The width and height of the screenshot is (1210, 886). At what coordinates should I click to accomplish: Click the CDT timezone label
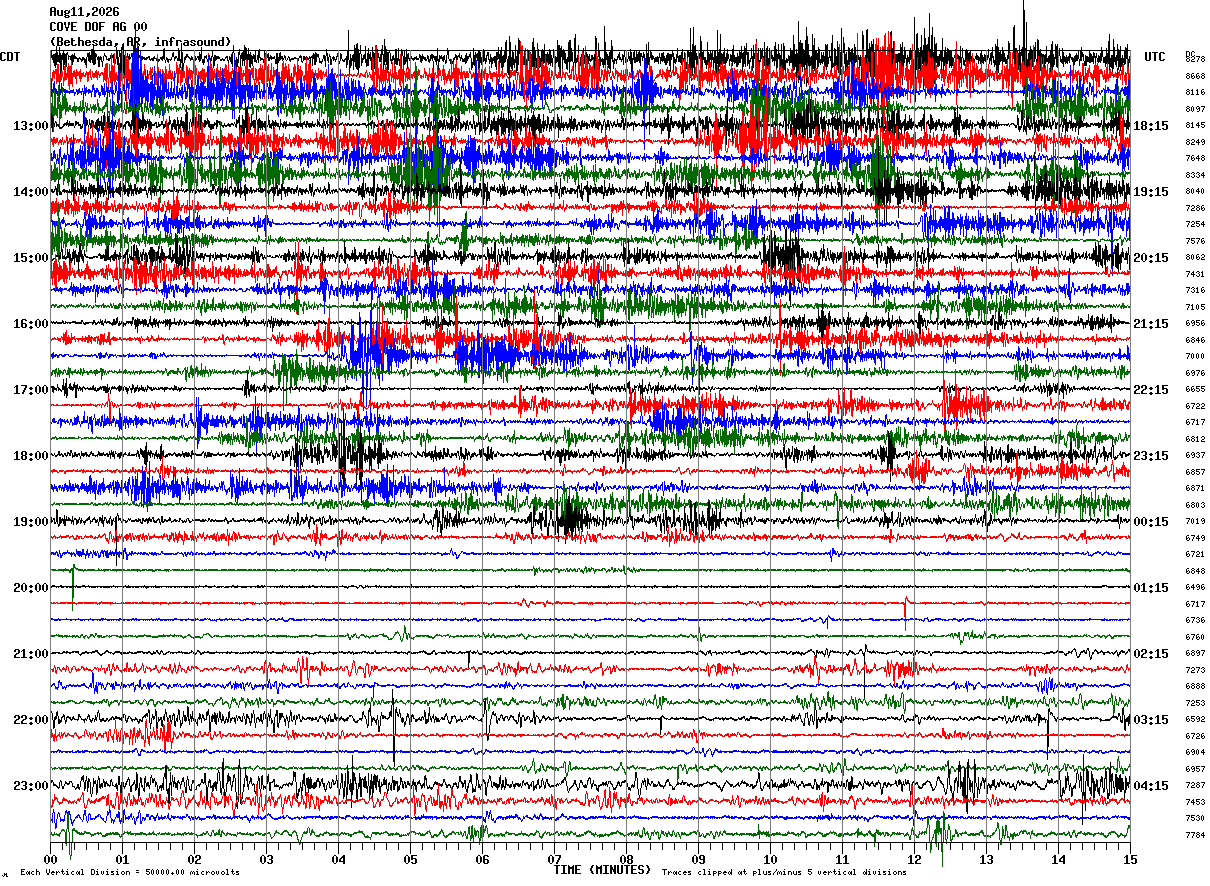tap(11, 57)
